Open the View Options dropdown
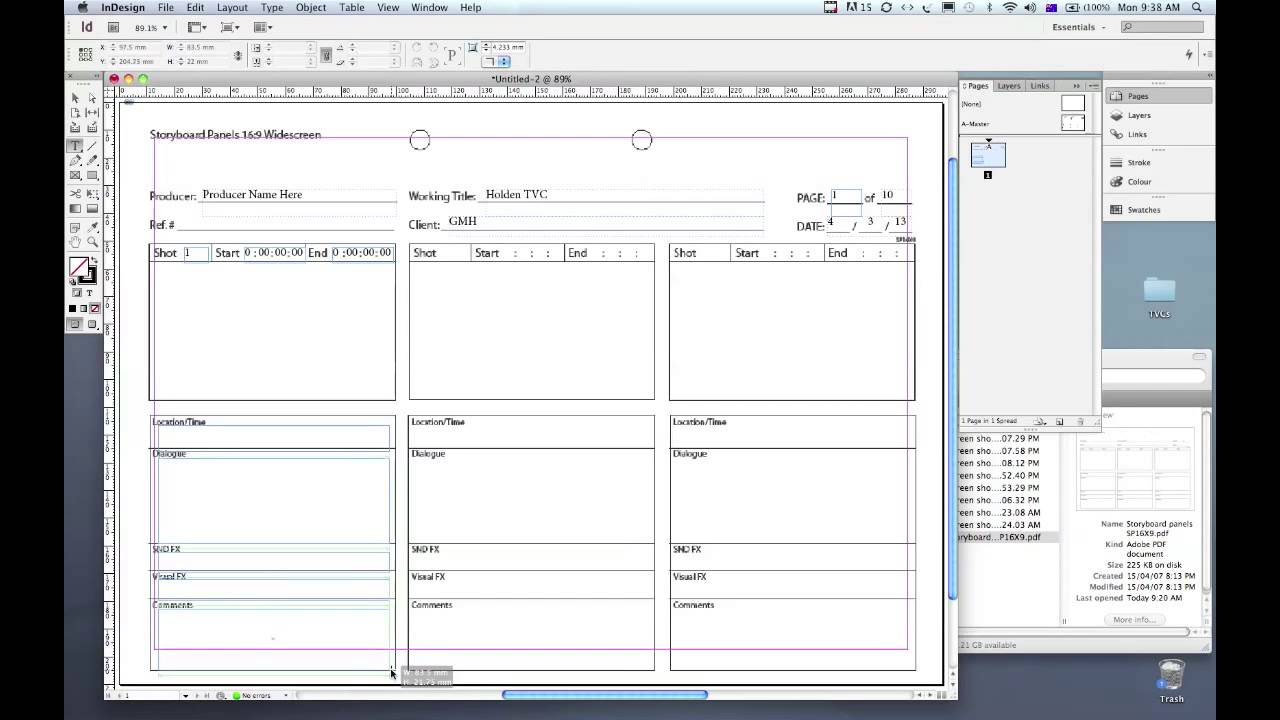 coord(197,28)
